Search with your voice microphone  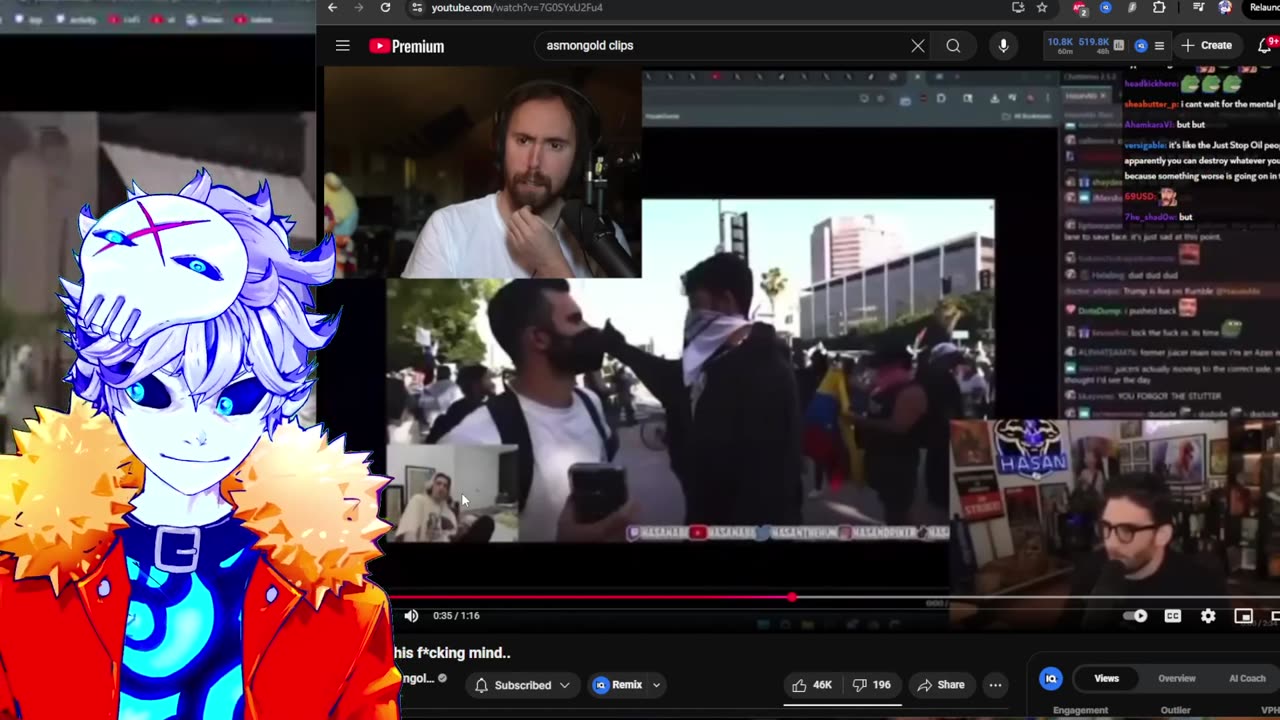point(1003,46)
